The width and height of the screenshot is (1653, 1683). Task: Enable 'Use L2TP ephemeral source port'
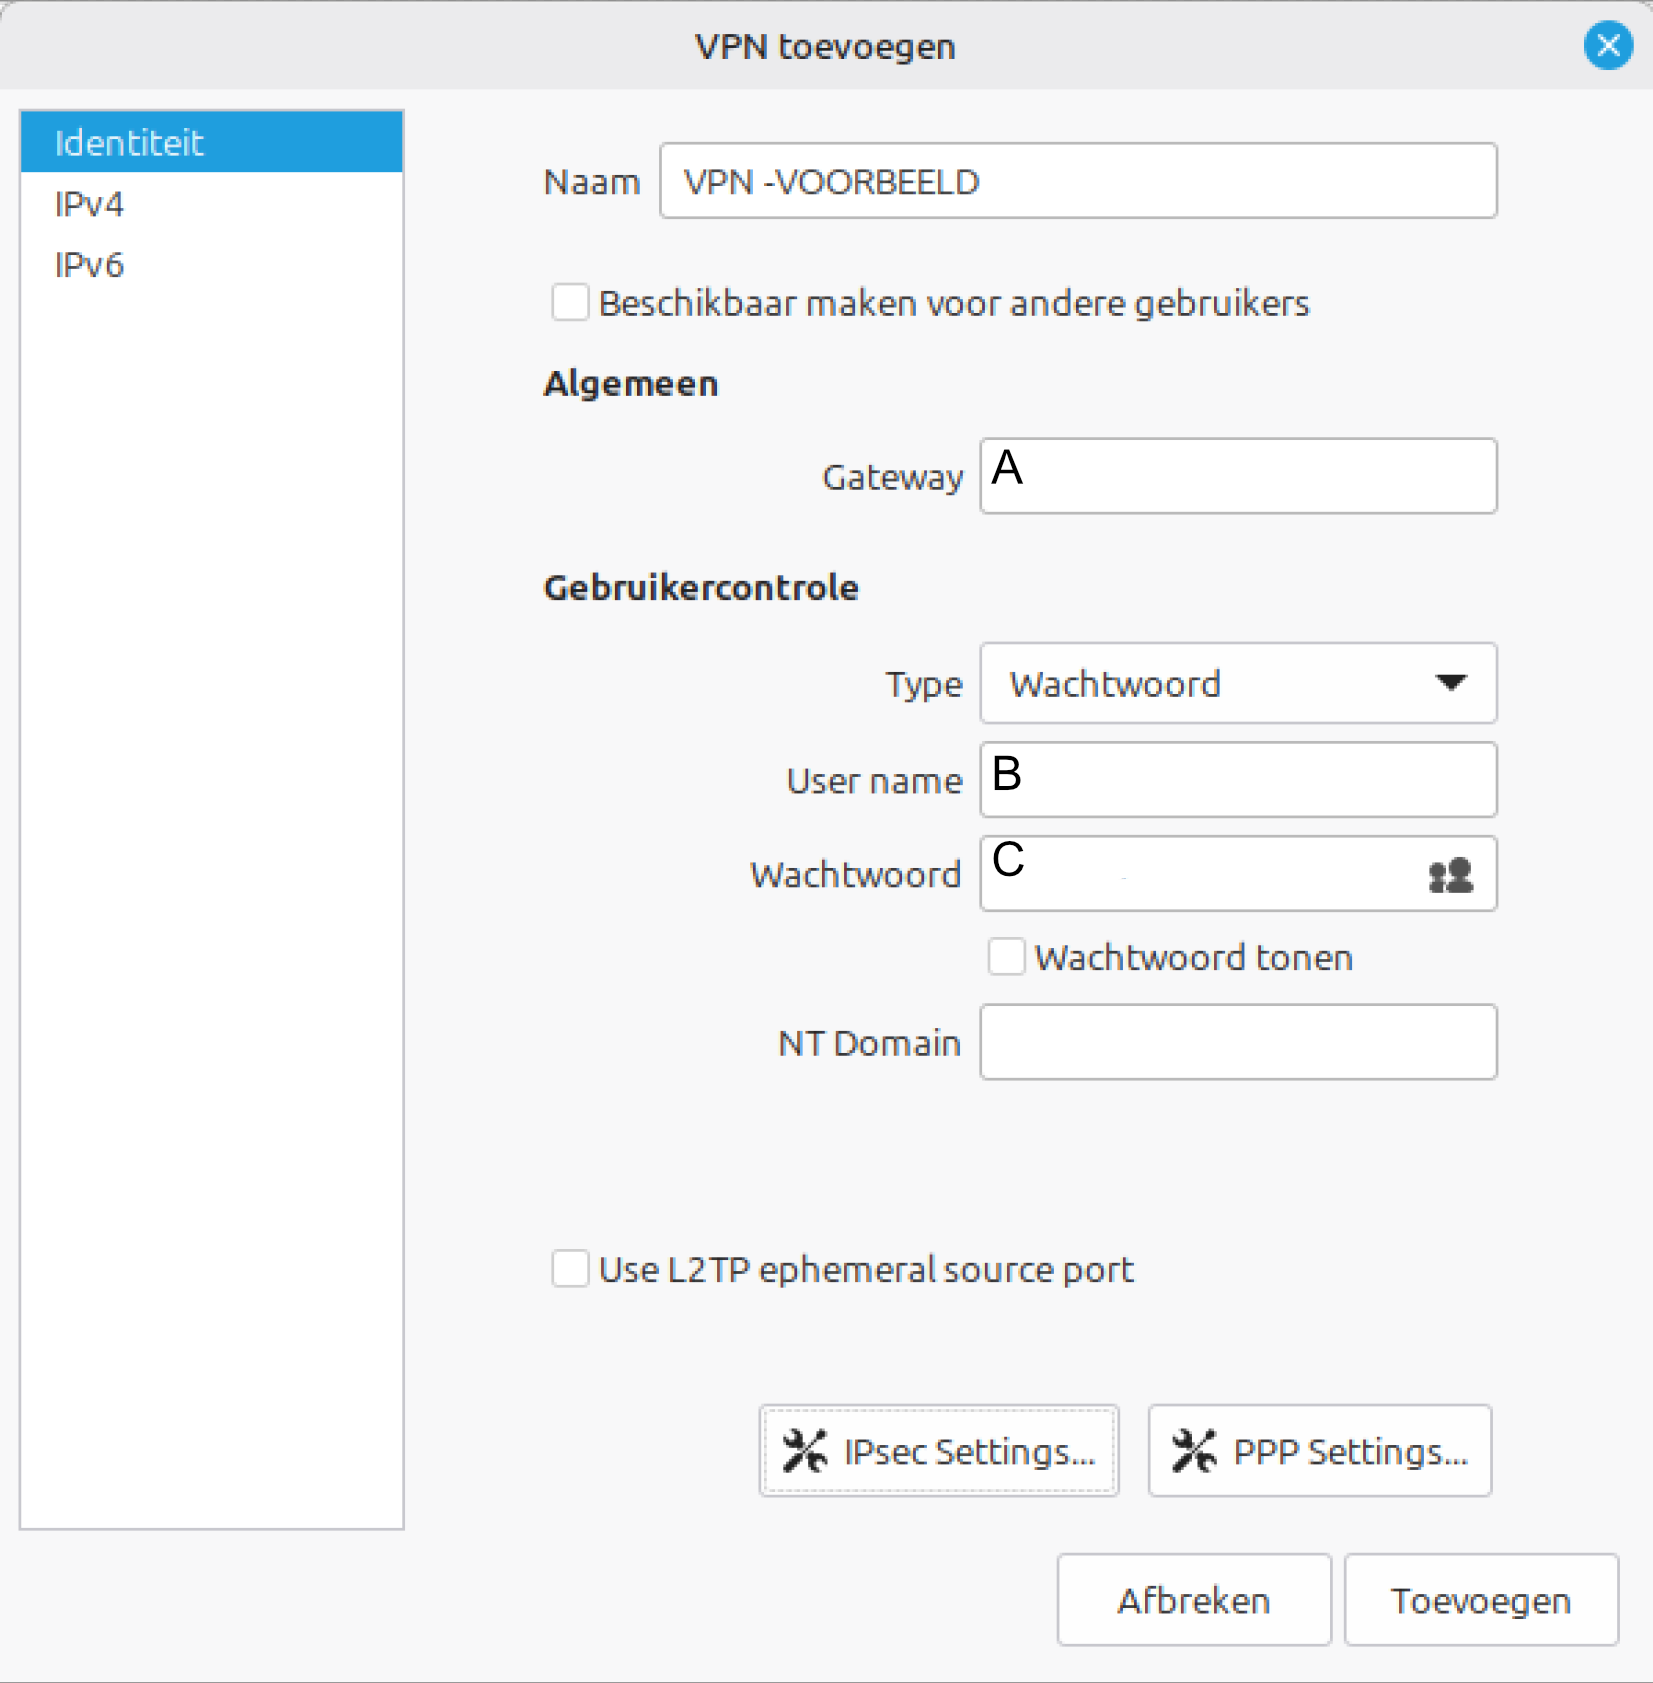pos(570,1269)
